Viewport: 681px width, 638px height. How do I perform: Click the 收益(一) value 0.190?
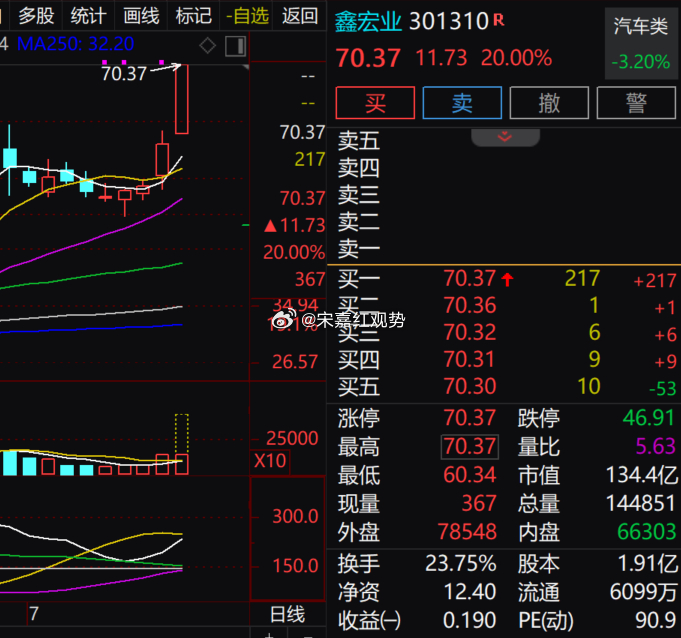469,620
